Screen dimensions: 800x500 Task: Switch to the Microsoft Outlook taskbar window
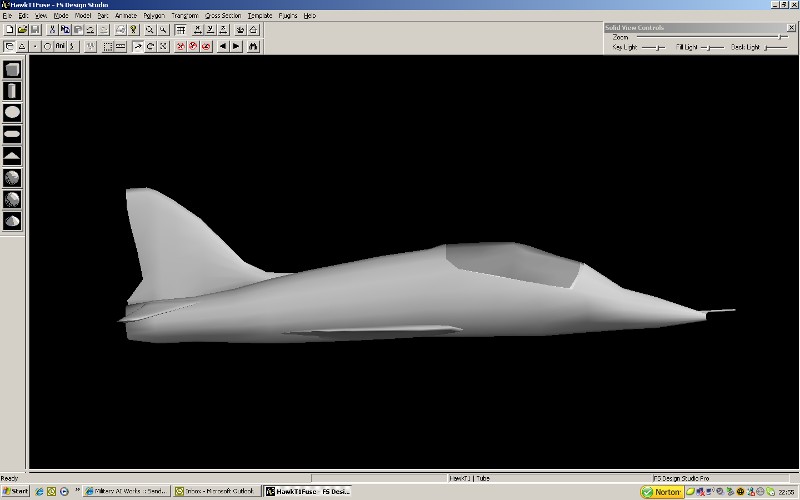pos(216,491)
